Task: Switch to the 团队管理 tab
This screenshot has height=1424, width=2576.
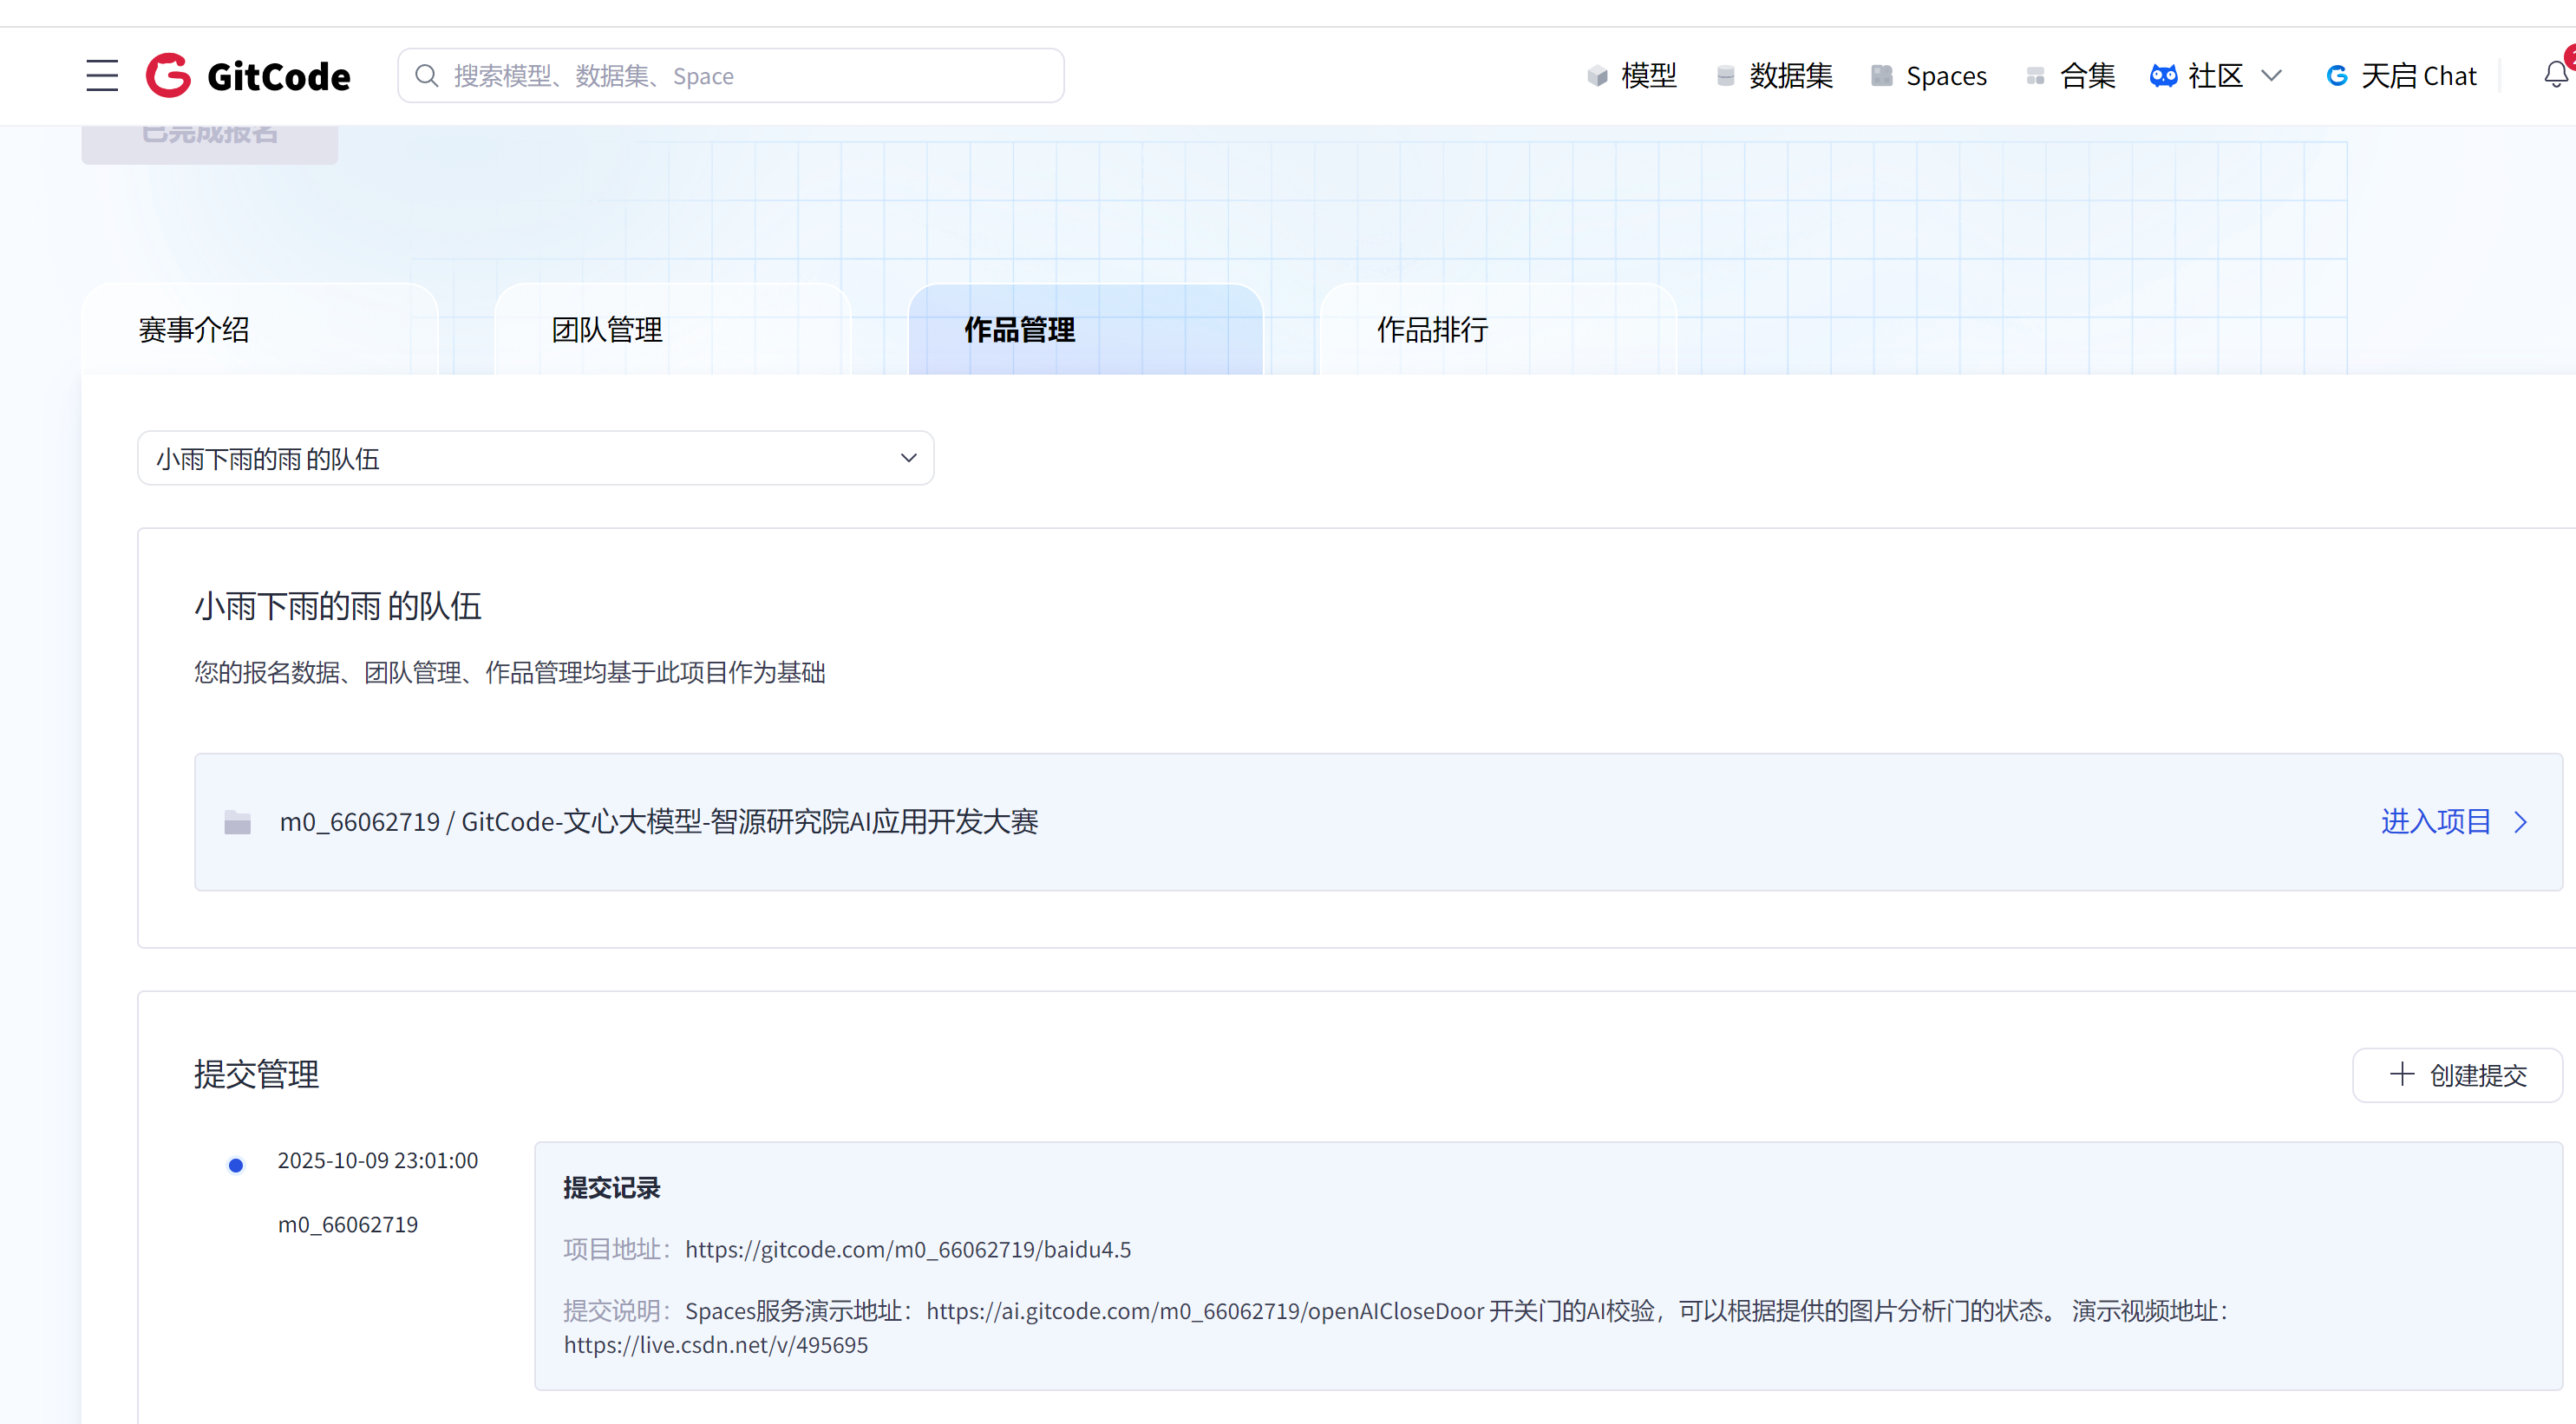Action: [x=607, y=330]
